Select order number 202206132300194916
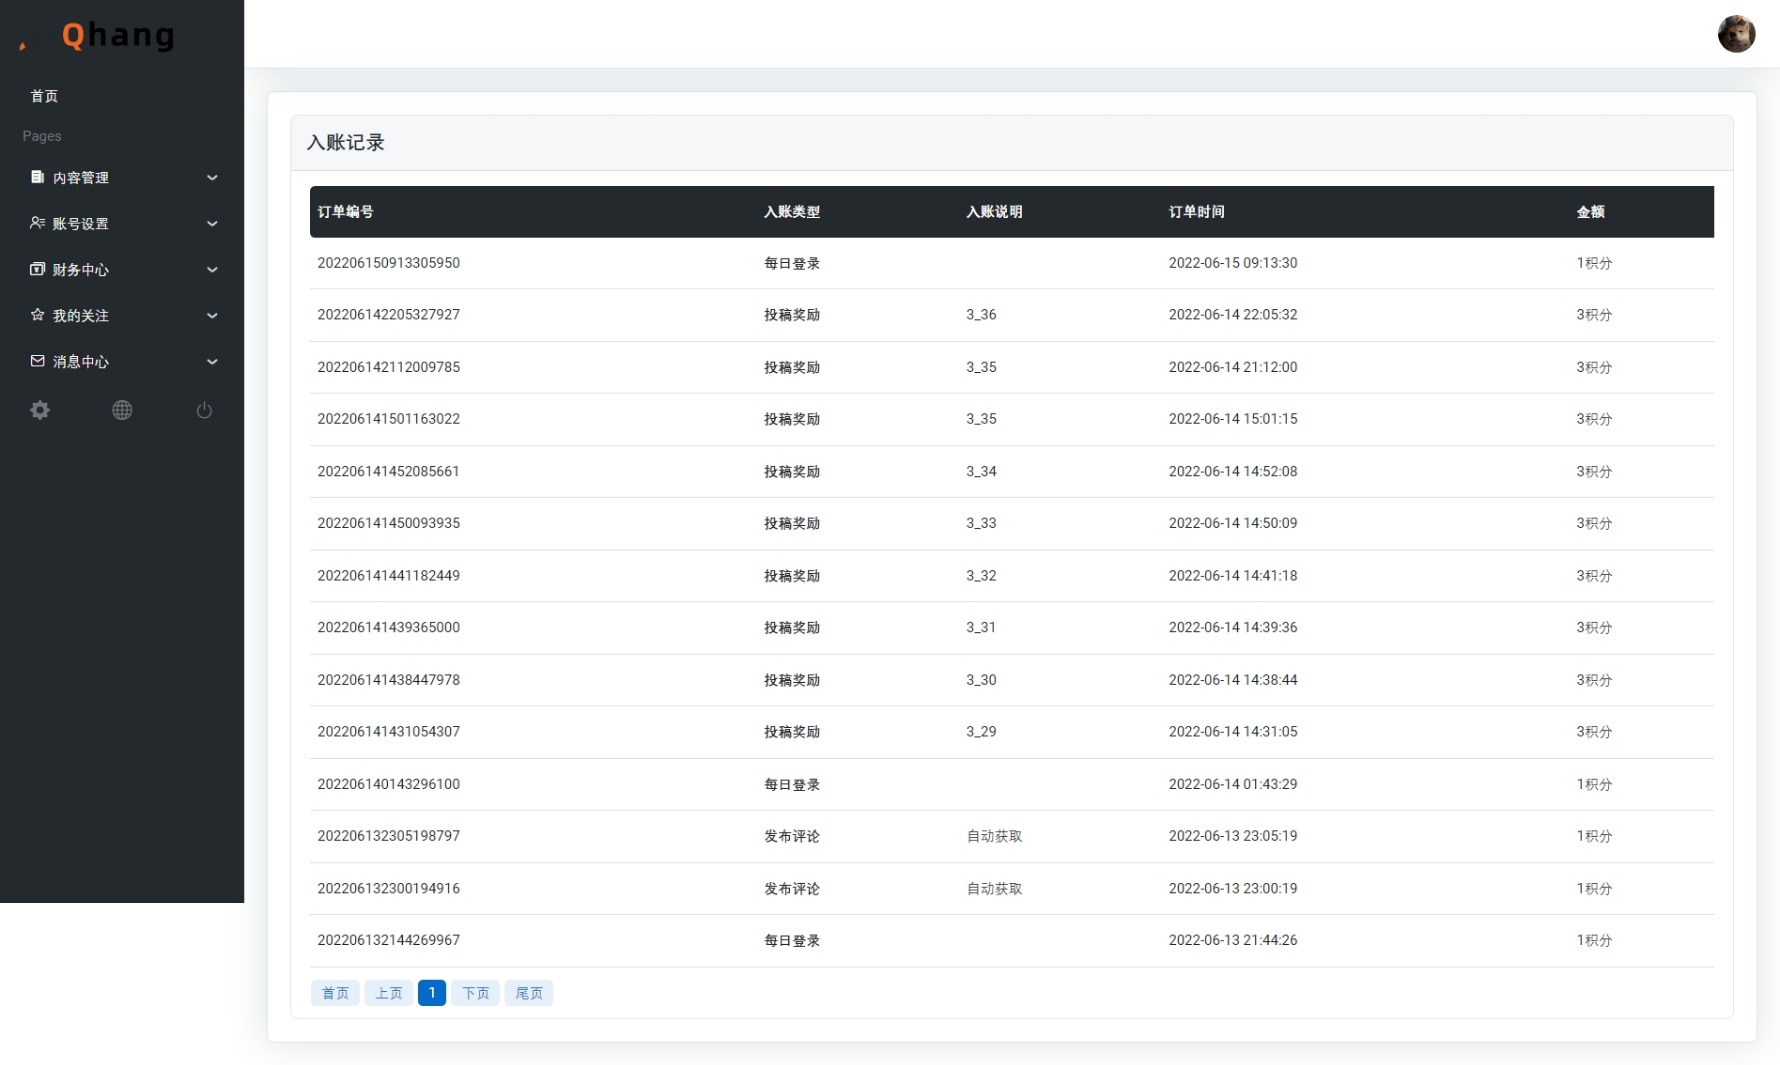This screenshot has height=1065, width=1780. [x=389, y=888]
